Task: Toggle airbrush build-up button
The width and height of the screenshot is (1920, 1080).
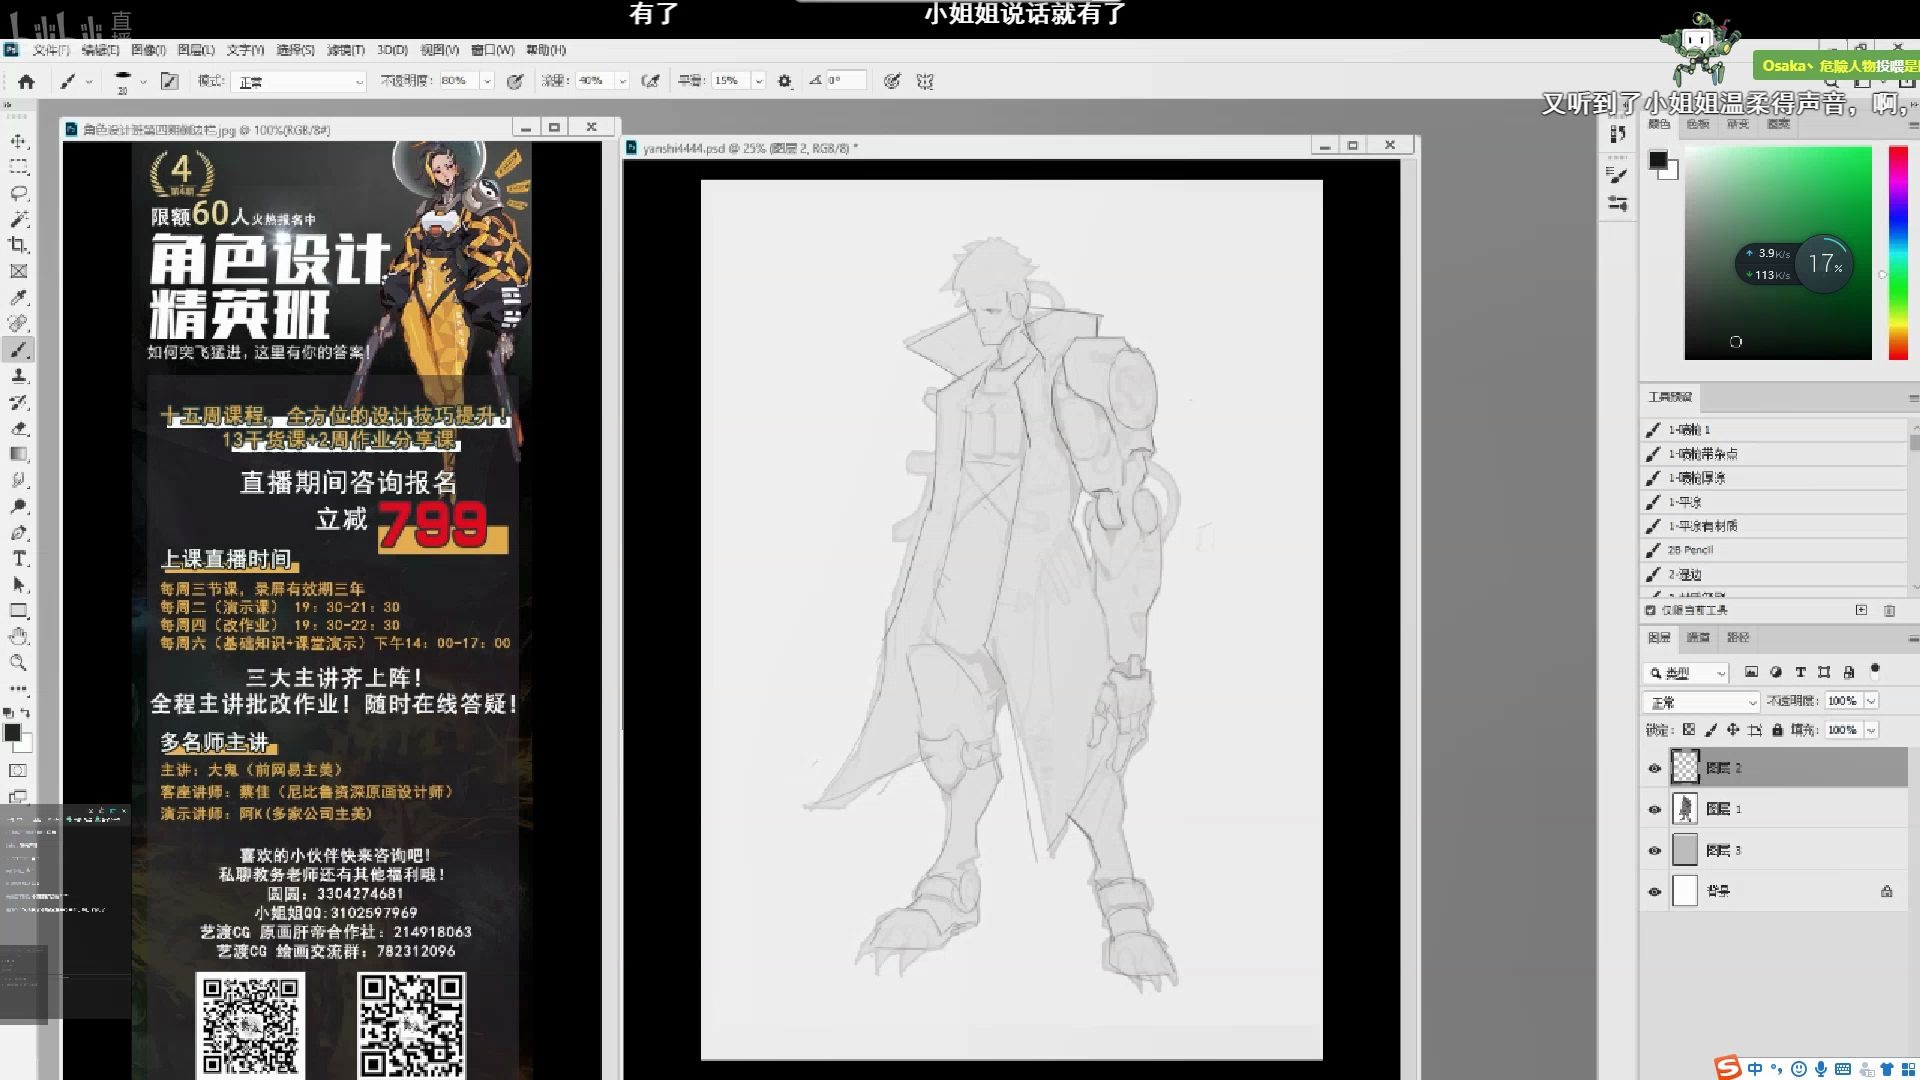Action: tap(650, 81)
